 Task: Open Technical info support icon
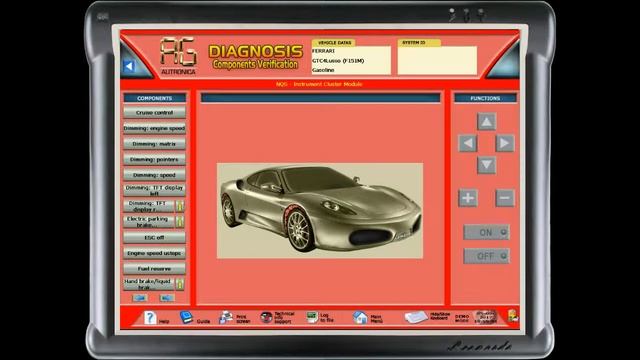point(266,317)
